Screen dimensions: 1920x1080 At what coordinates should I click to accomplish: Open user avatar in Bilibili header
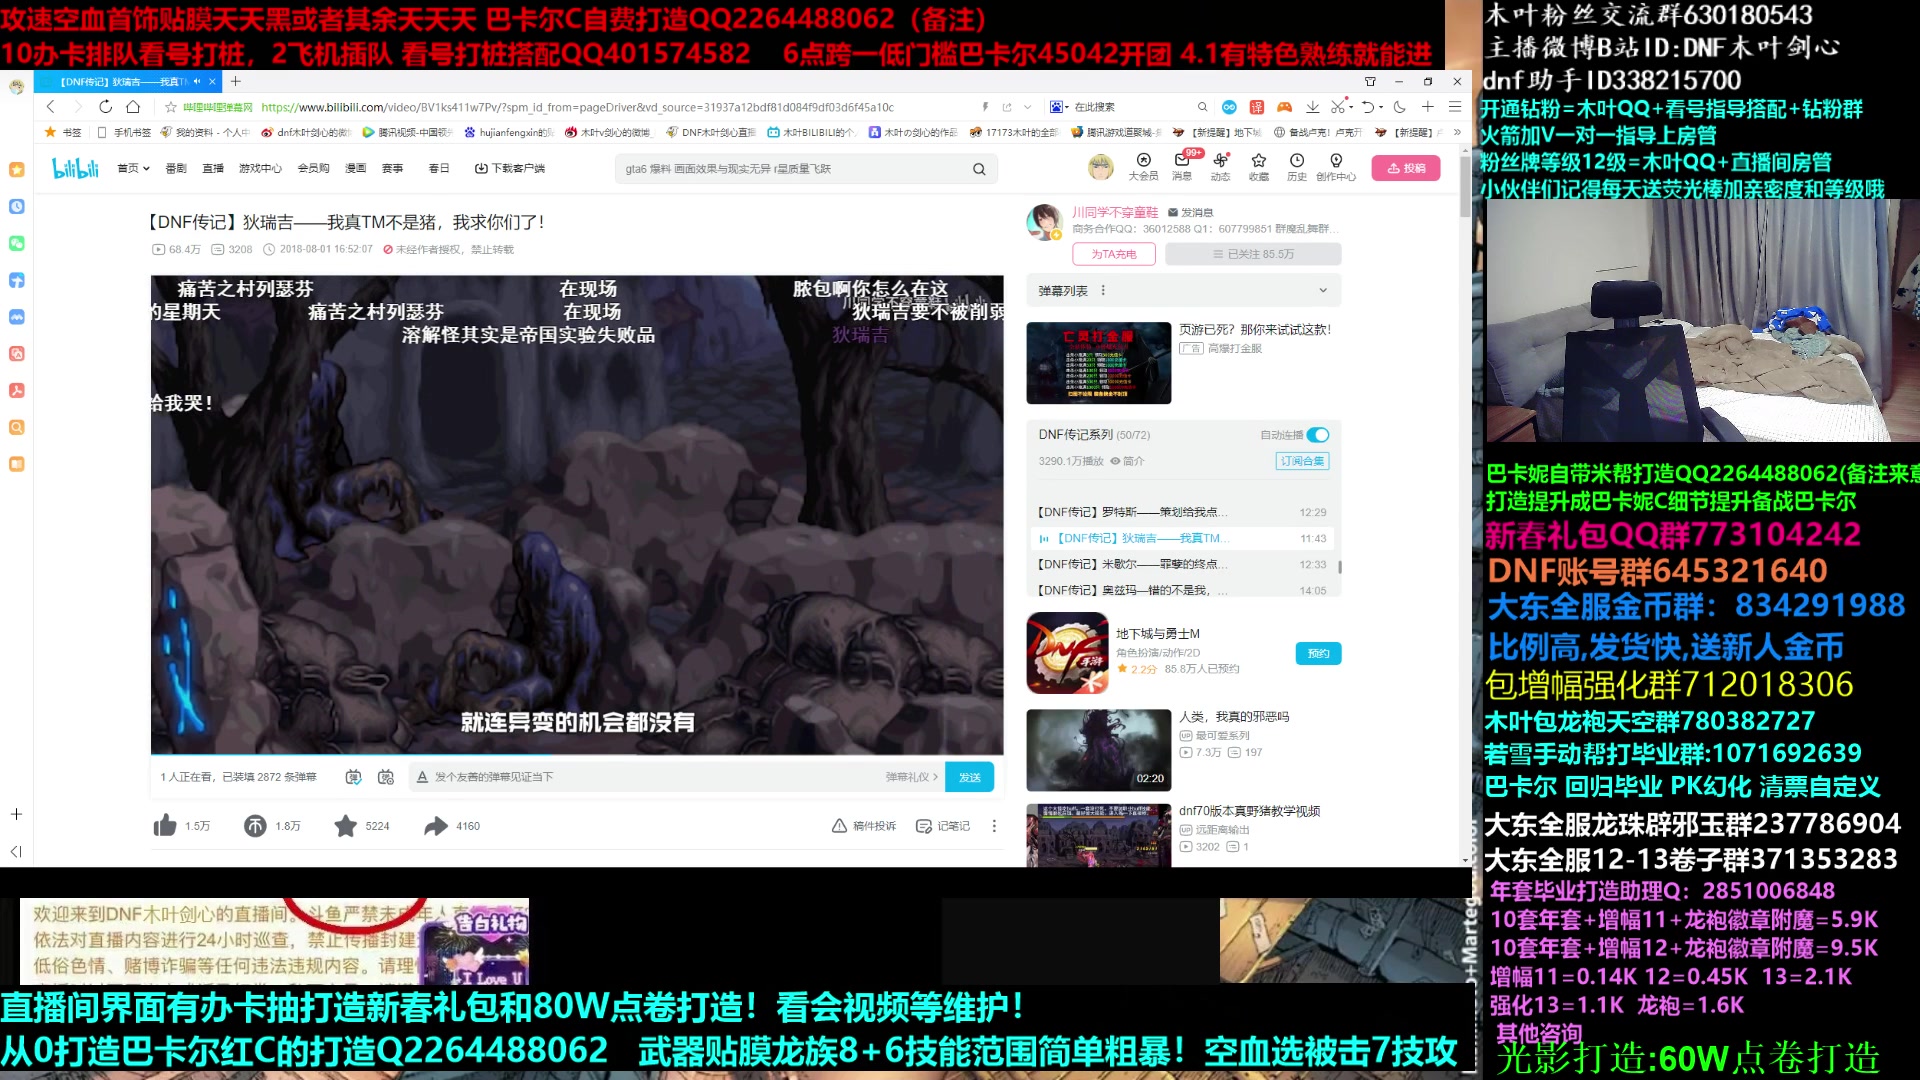click(1101, 167)
